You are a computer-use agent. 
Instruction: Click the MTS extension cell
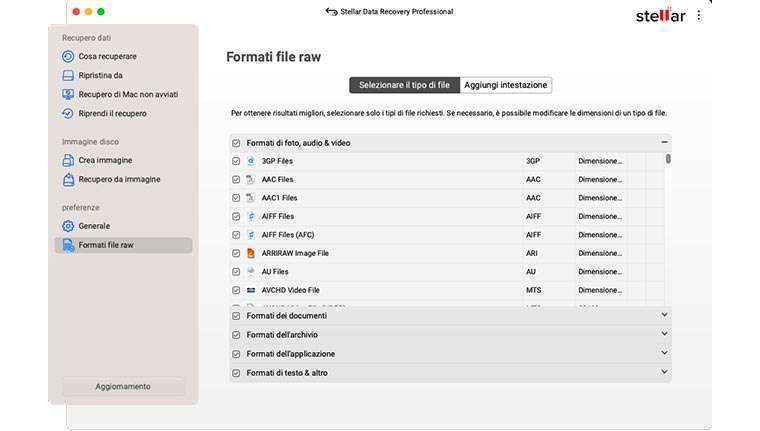coord(534,290)
